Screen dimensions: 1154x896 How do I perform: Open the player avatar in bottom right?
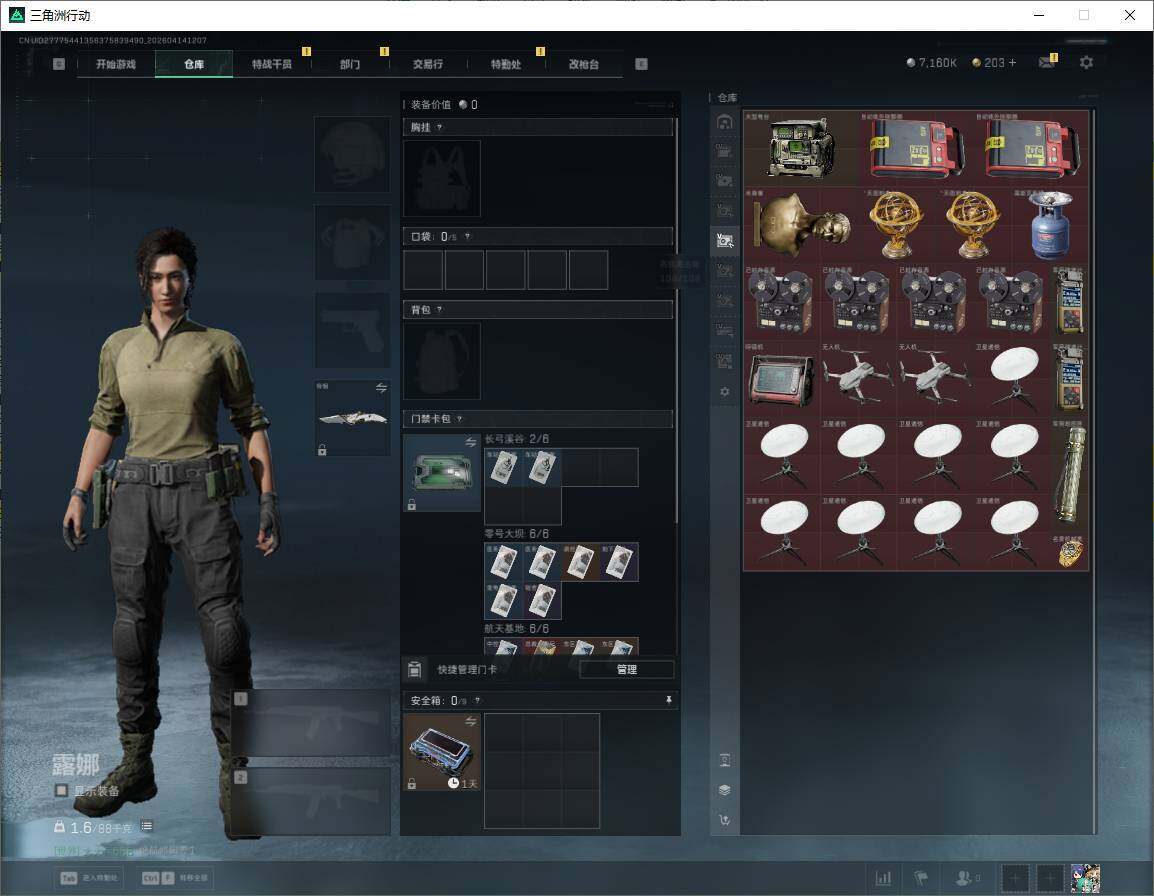1085,878
